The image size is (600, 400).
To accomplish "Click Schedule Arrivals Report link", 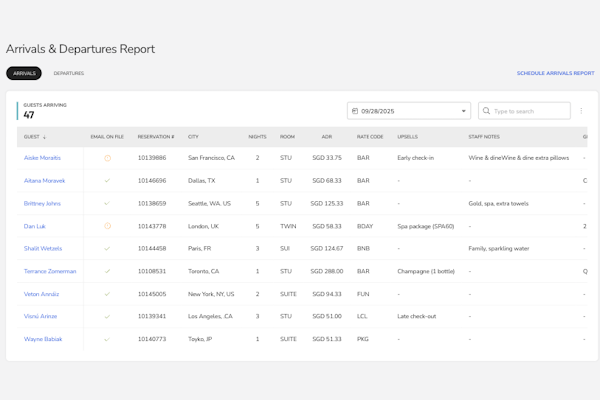I will [555, 73].
